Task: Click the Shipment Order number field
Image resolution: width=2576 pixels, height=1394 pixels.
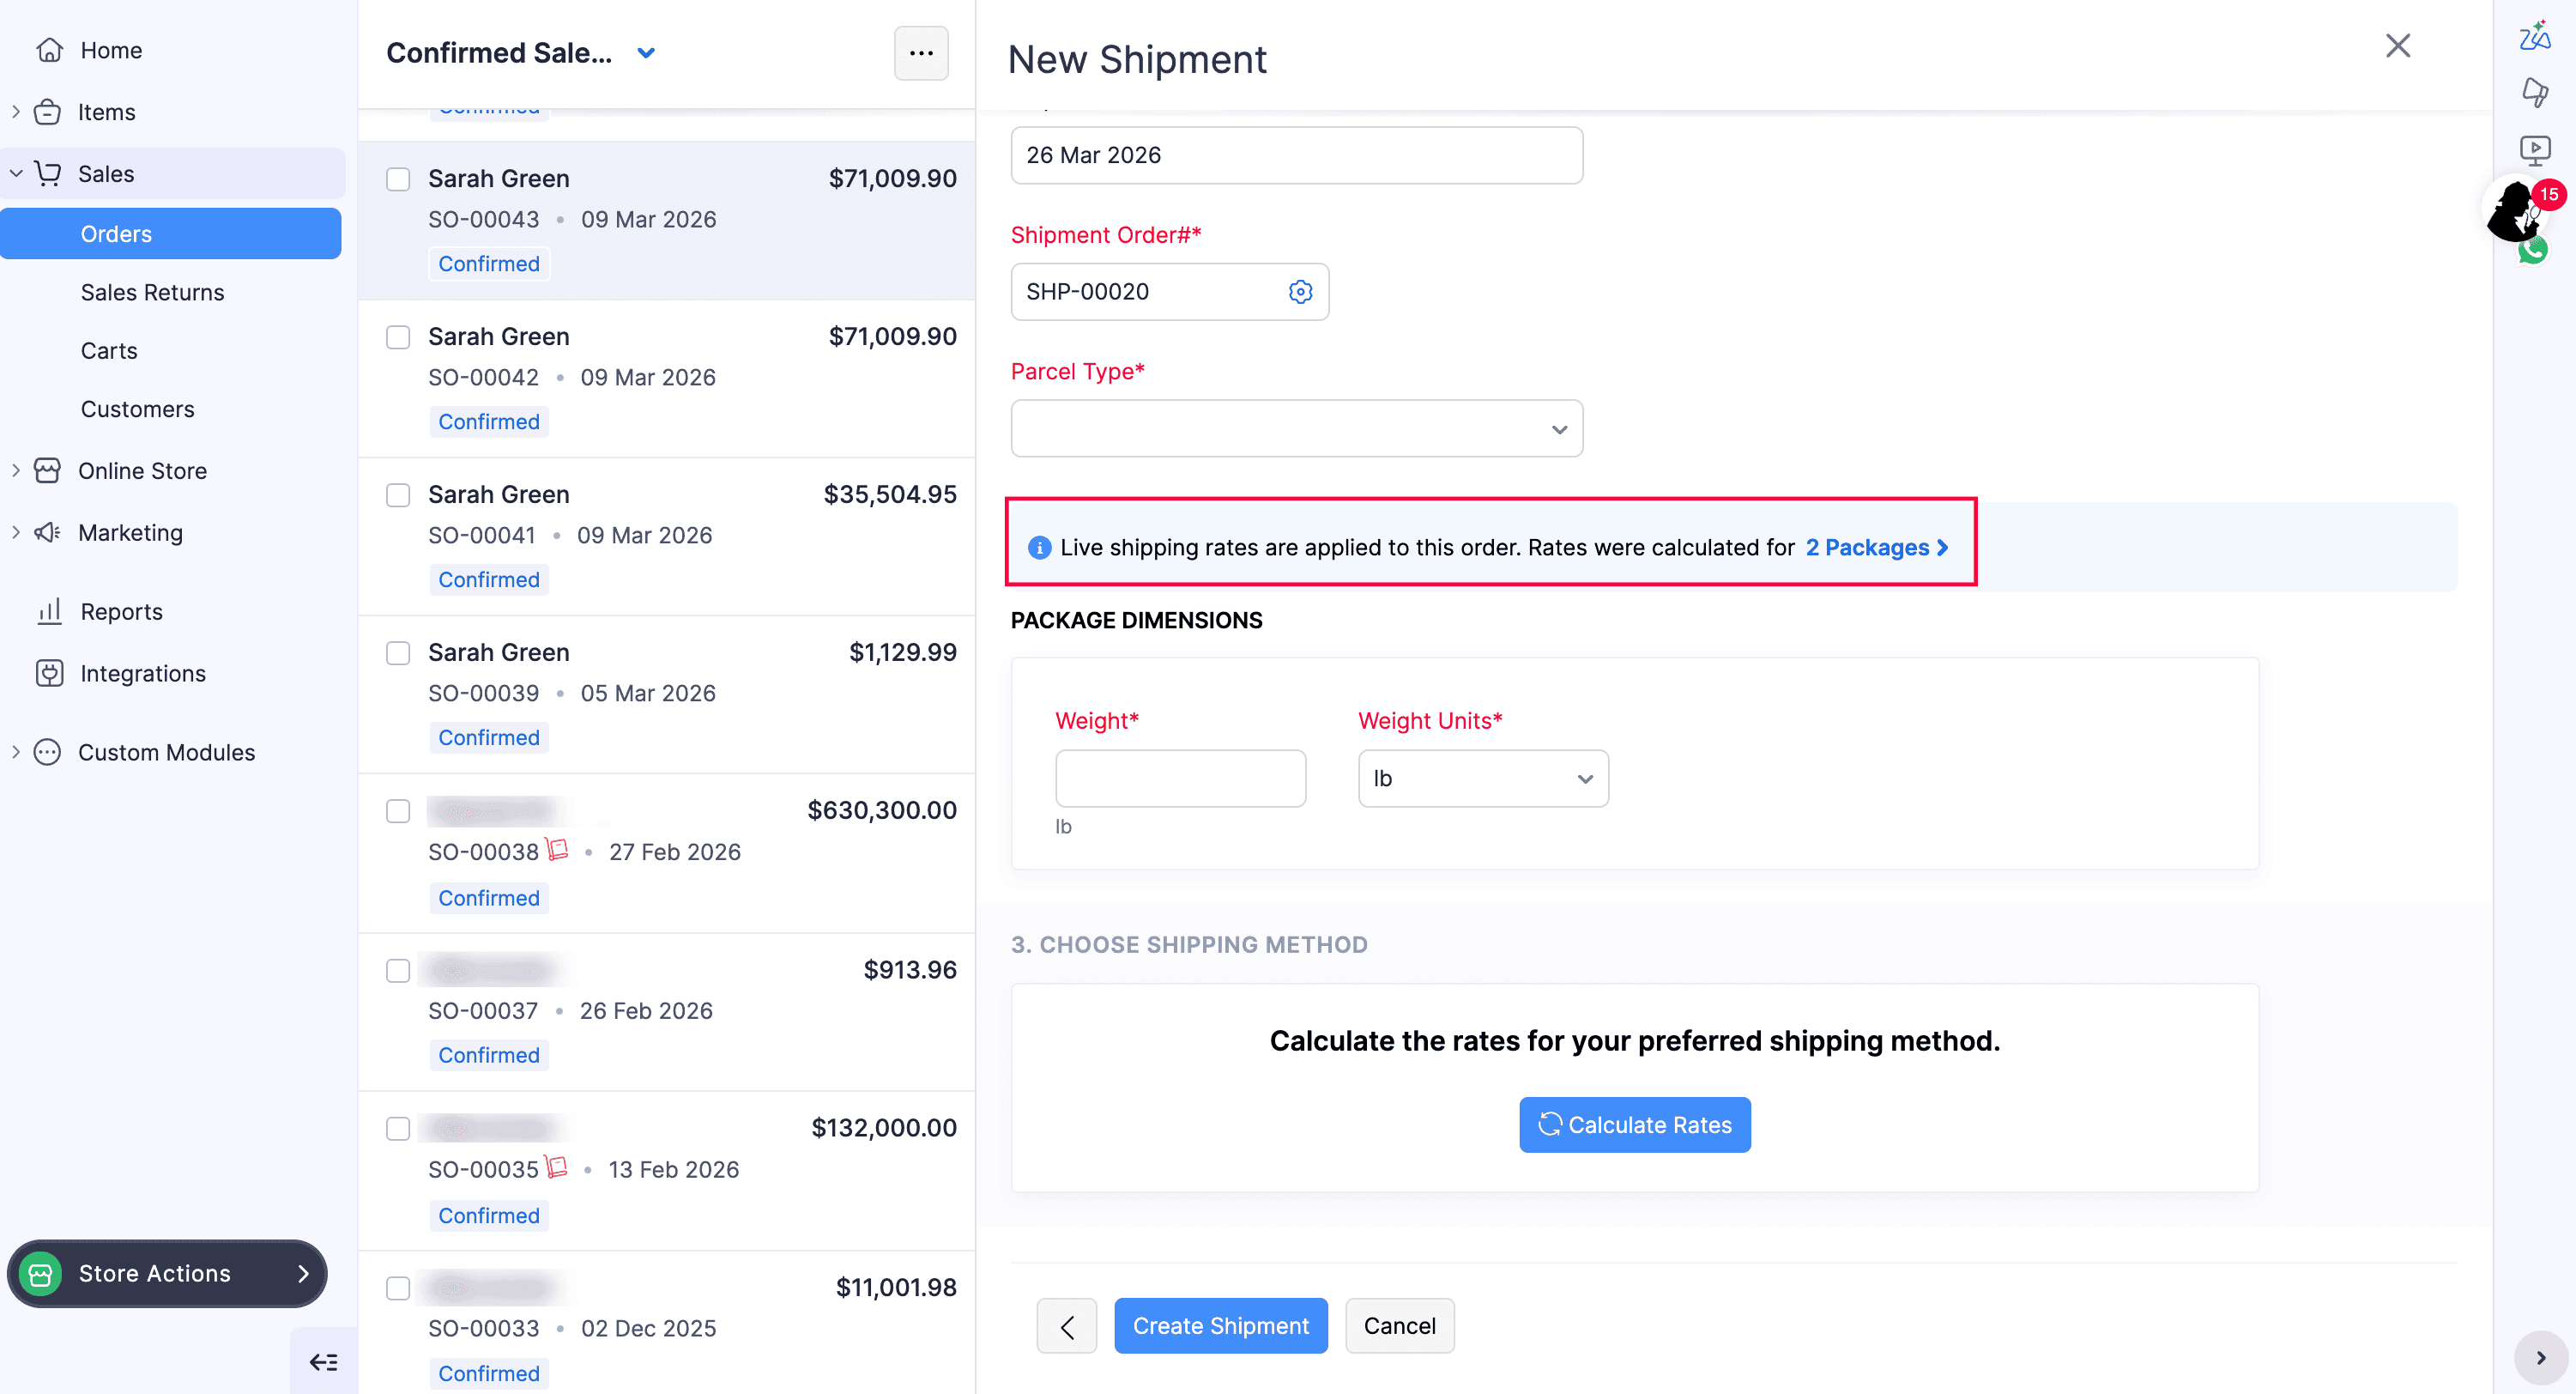Action: [1169, 291]
